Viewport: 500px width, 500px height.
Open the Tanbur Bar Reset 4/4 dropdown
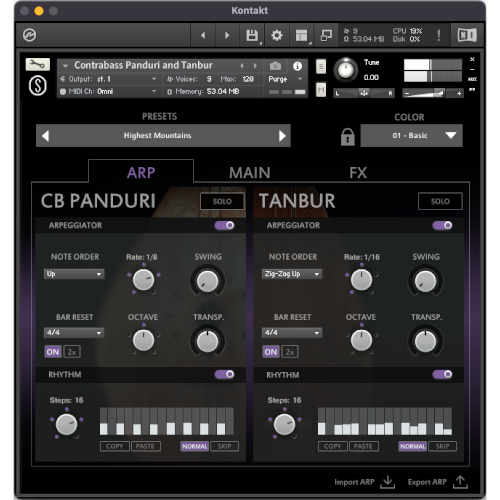point(292,333)
